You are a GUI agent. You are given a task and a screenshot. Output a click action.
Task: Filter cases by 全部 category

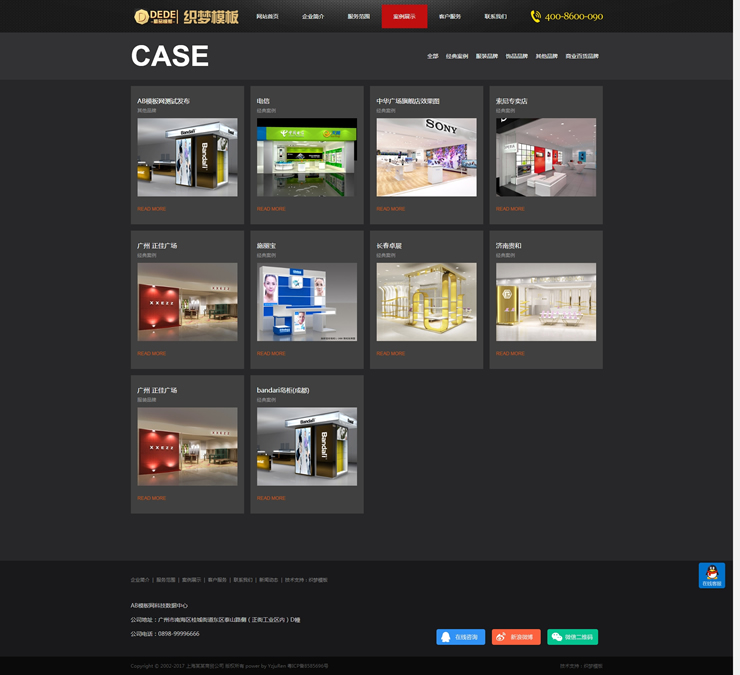[x=432, y=56]
